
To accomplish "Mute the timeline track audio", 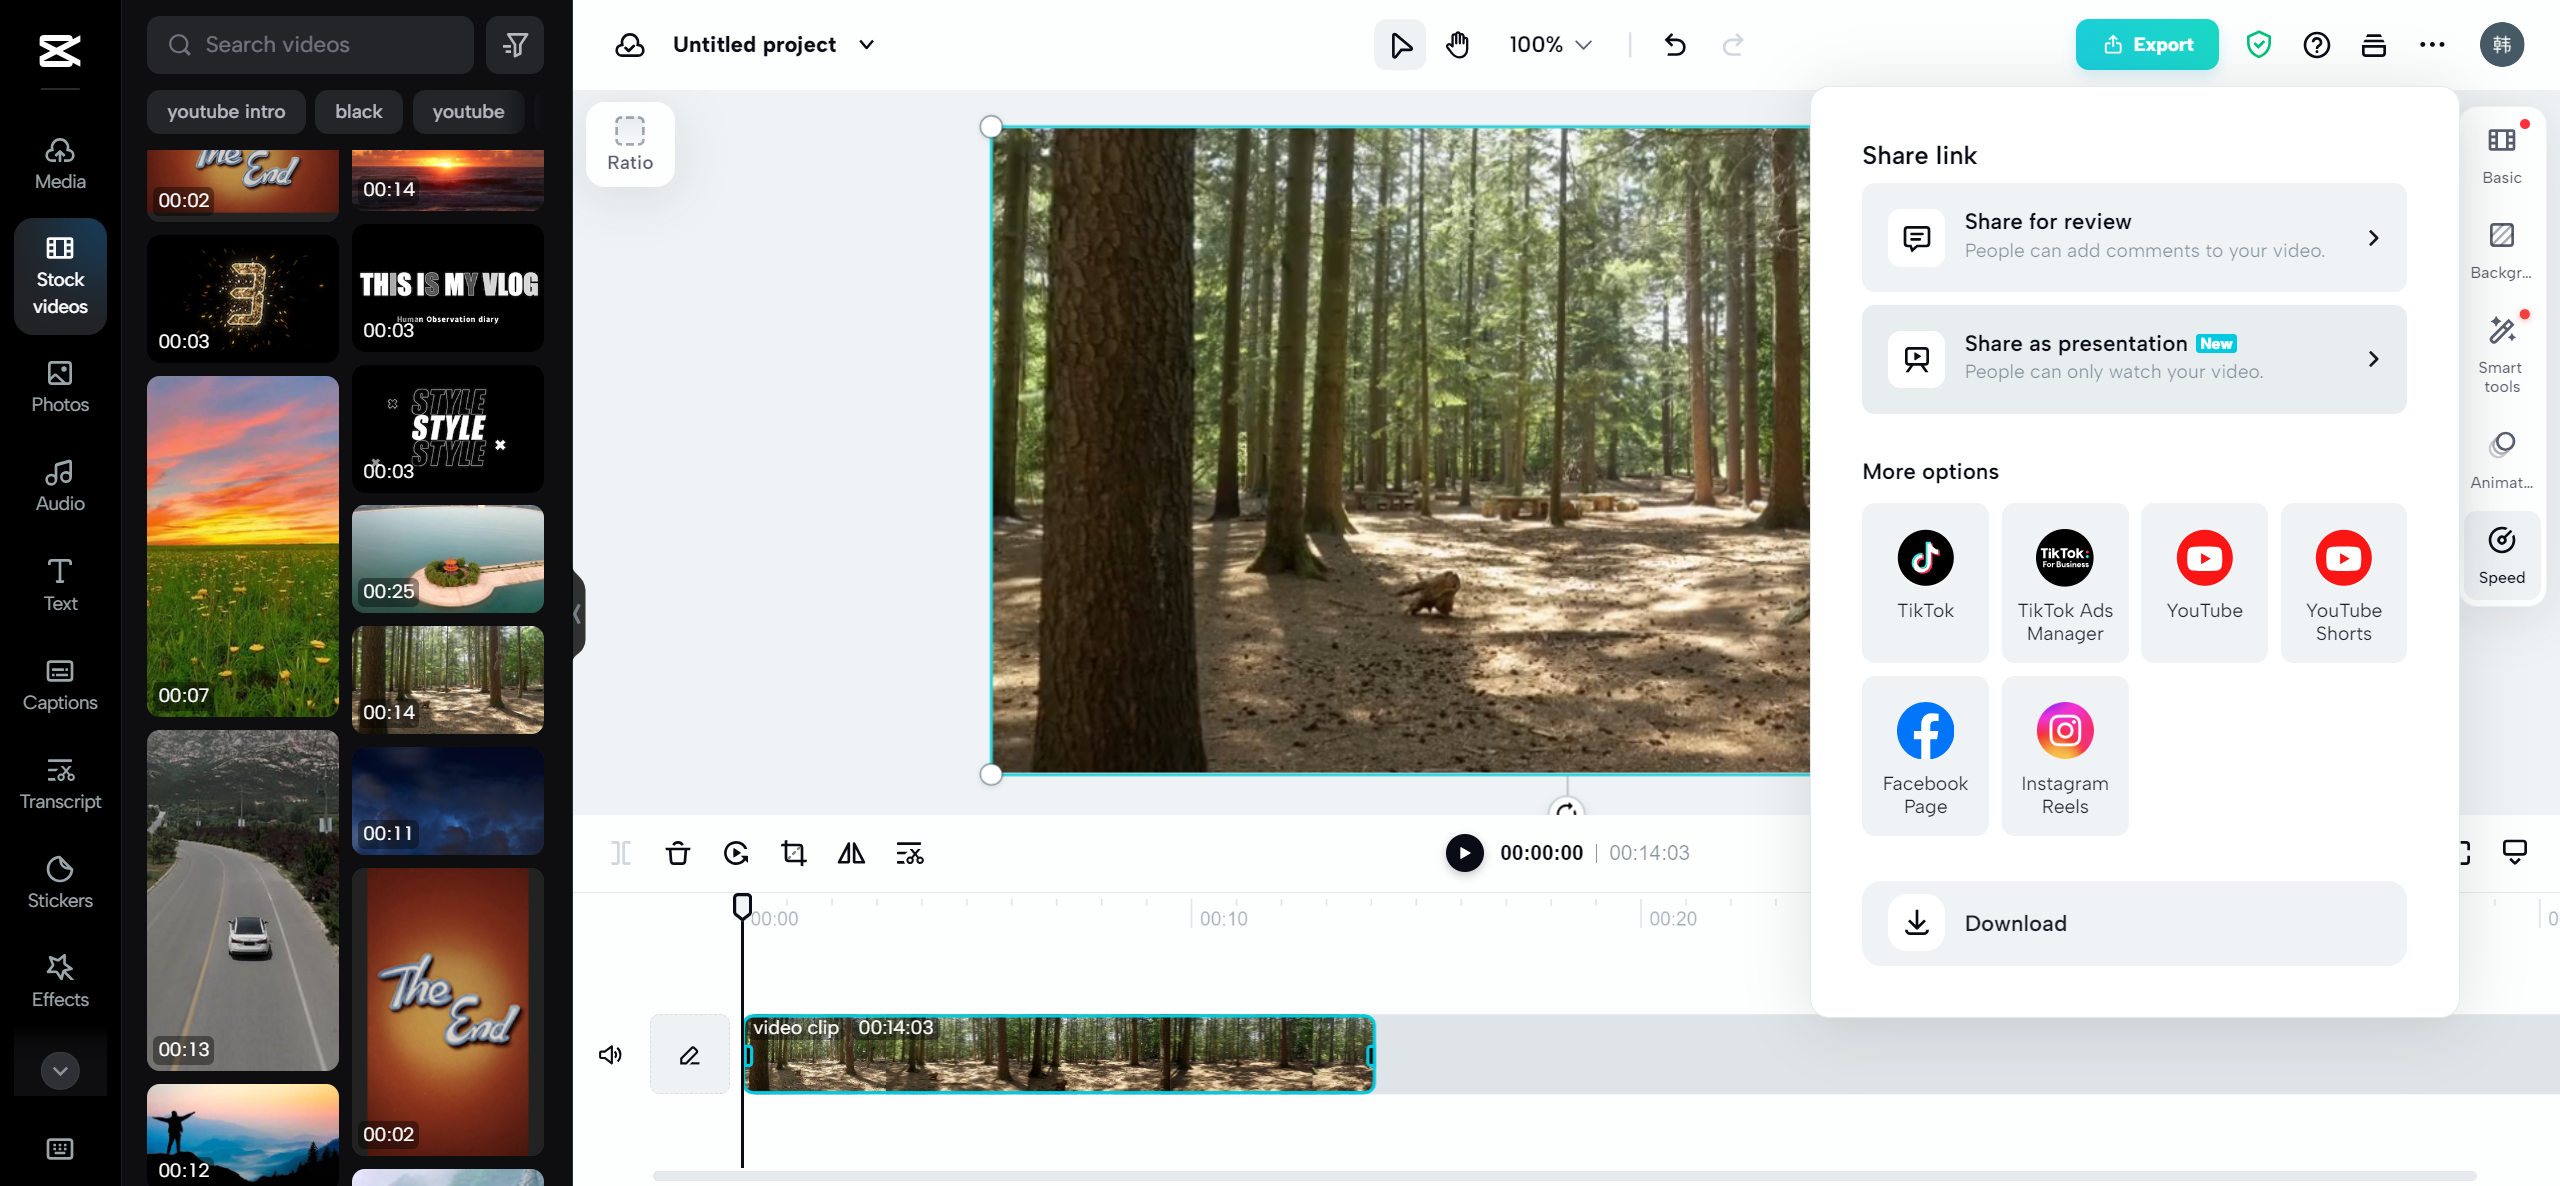I will [610, 1054].
